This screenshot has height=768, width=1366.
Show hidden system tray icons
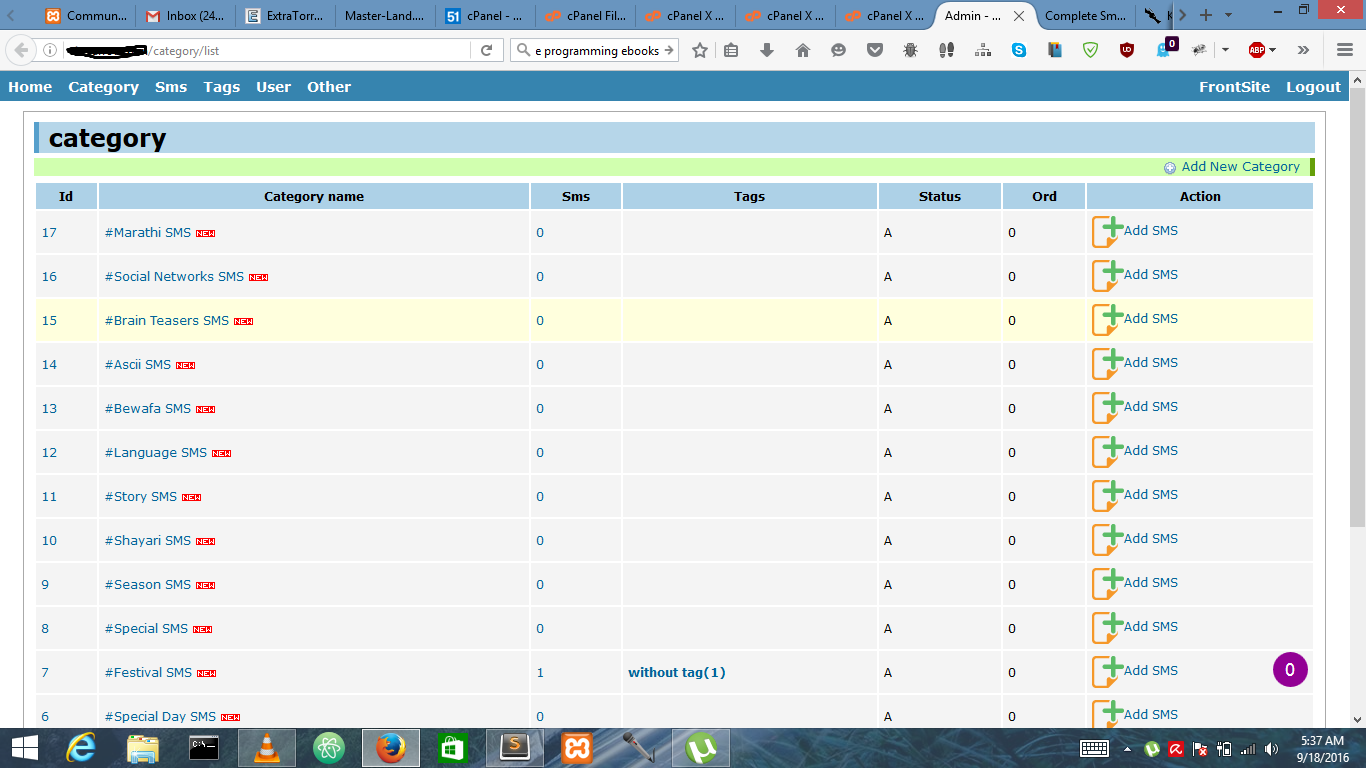pyautogui.click(x=1128, y=748)
